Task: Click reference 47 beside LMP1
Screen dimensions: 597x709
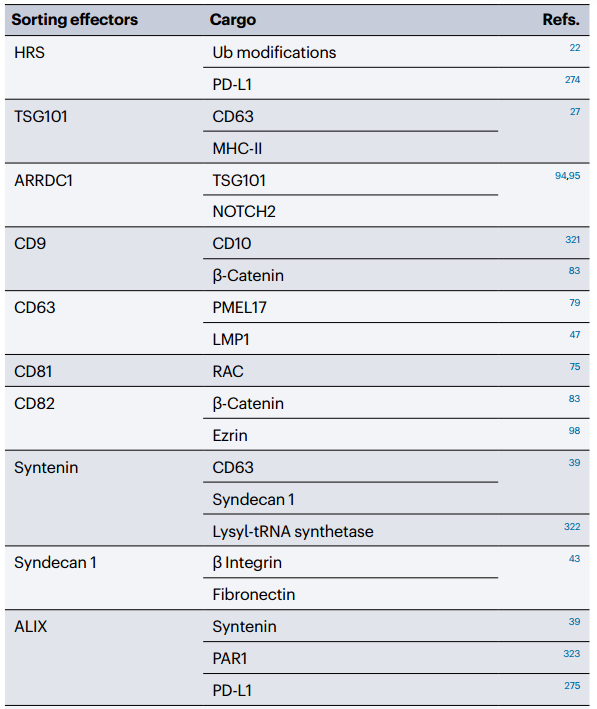Action: 574,335
